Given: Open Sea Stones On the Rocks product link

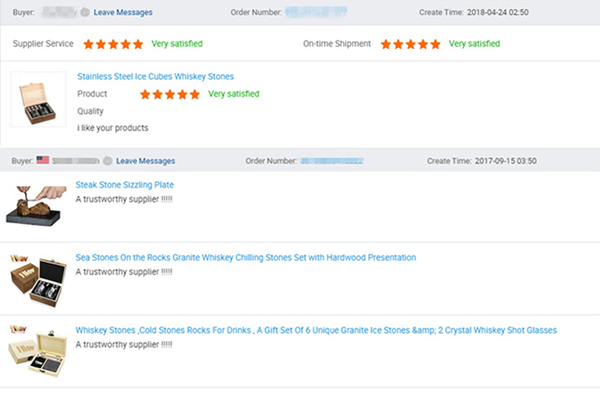Looking at the screenshot, I should tap(246, 257).
